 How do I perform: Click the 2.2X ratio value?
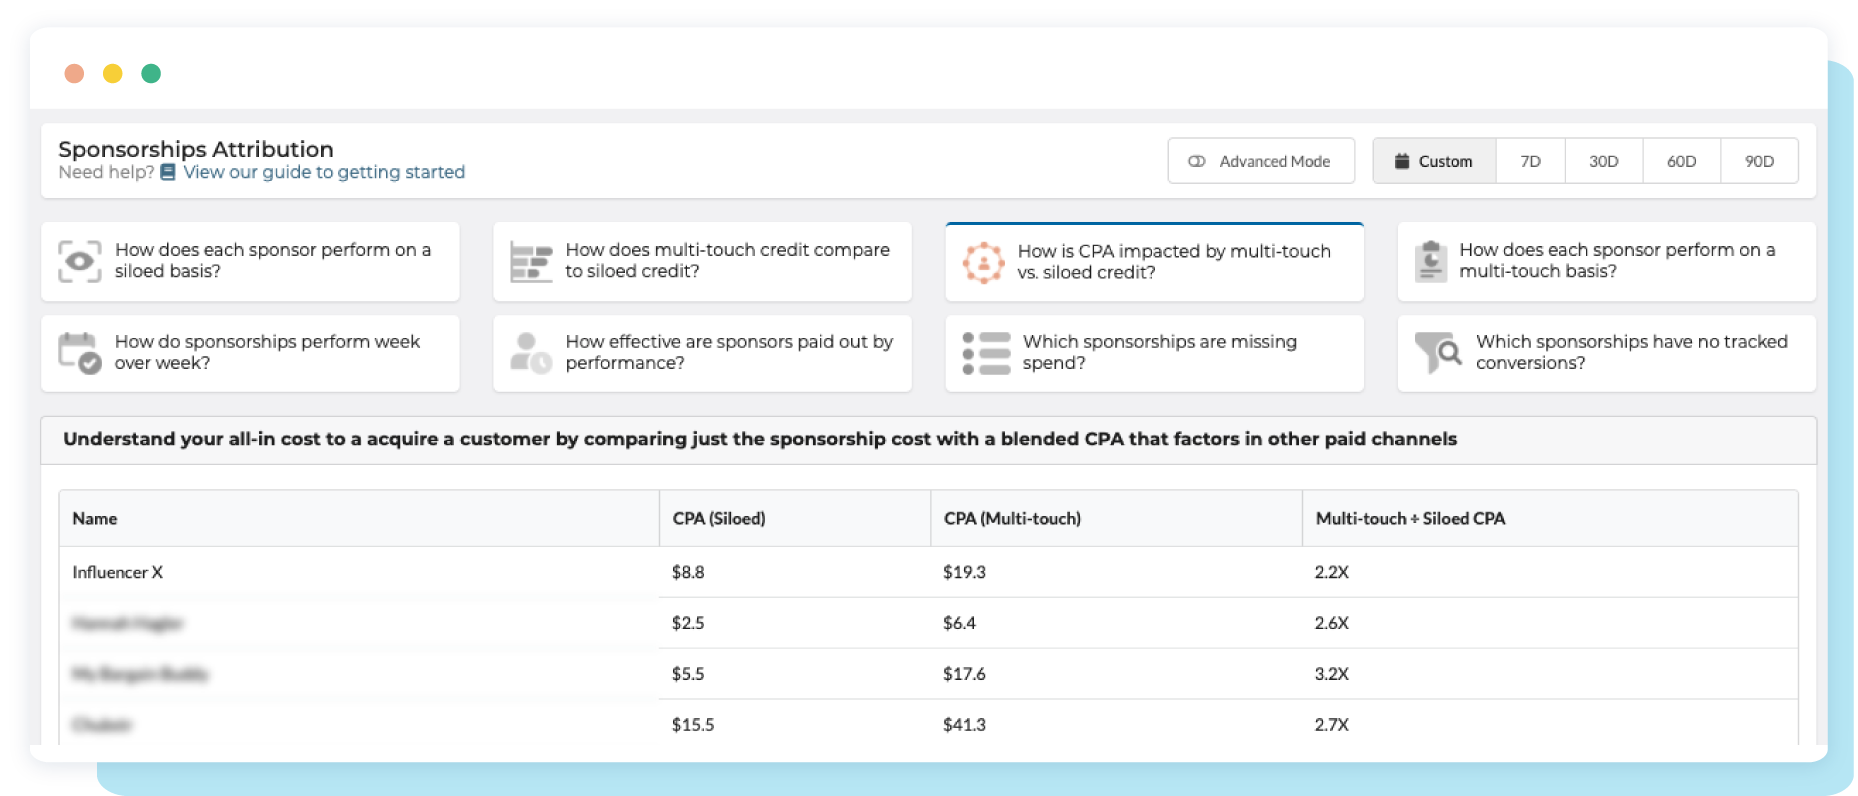point(1332,572)
